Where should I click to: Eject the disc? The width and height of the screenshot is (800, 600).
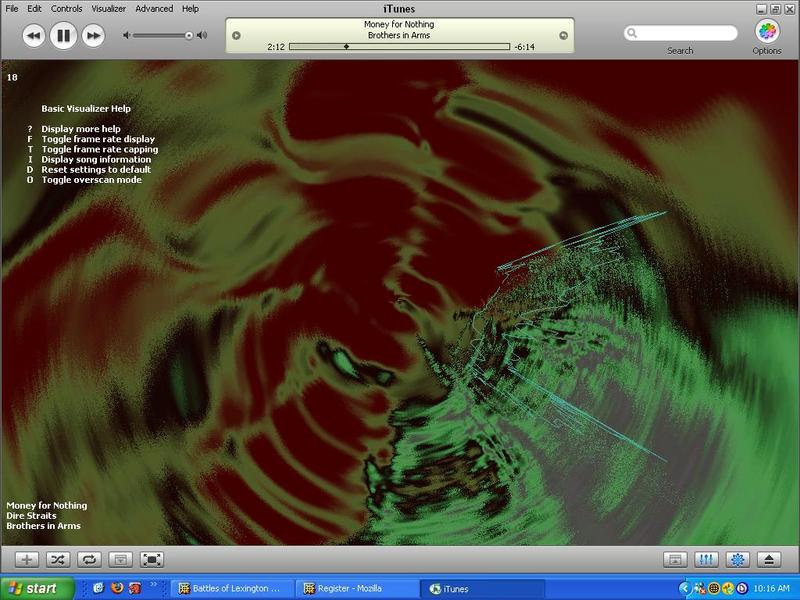click(770, 559)
